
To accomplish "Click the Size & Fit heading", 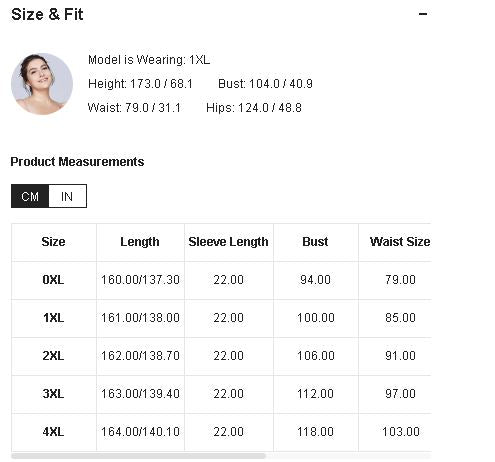I will click(x=47, y=14).
